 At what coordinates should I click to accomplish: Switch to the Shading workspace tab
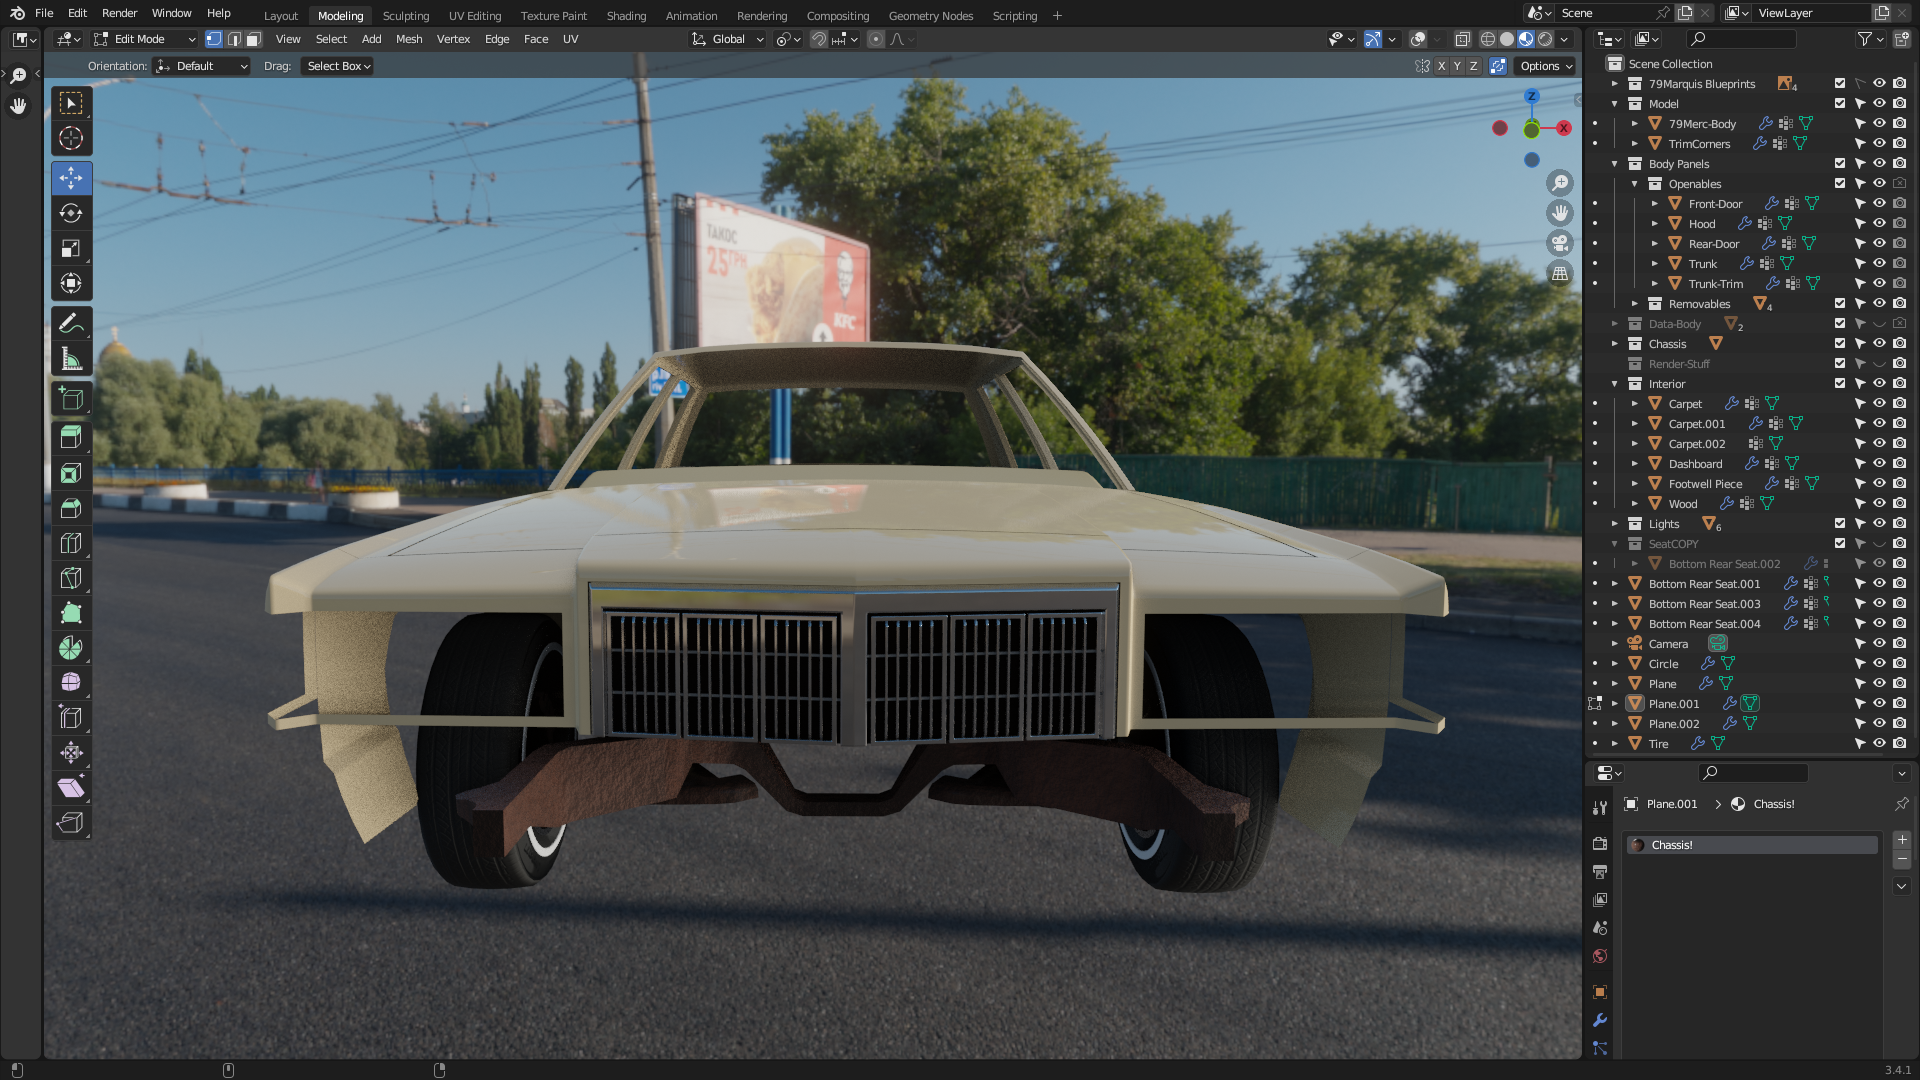[x=626, y=15]
